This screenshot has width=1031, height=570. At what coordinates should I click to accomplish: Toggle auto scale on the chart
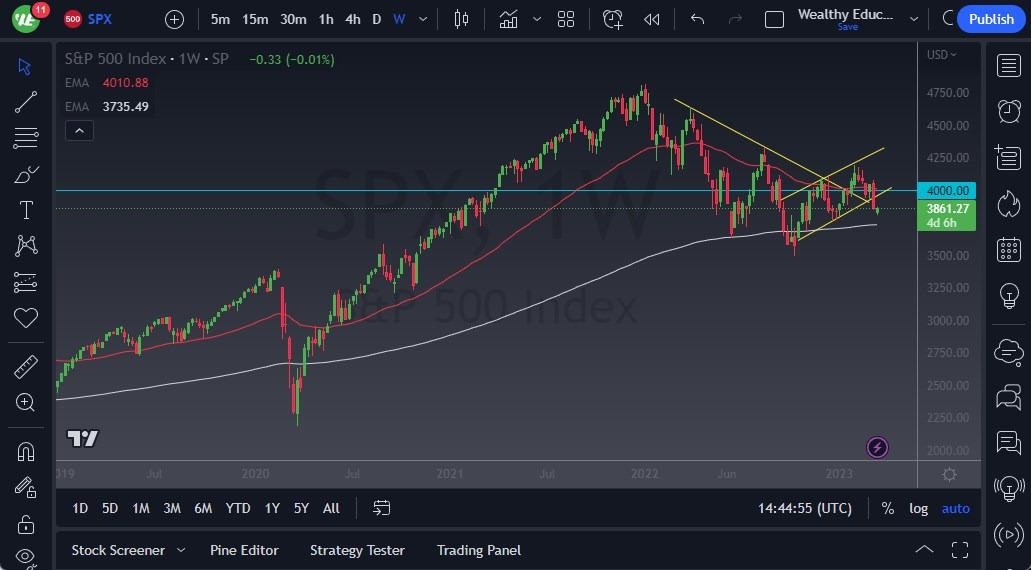coord(955,508)
